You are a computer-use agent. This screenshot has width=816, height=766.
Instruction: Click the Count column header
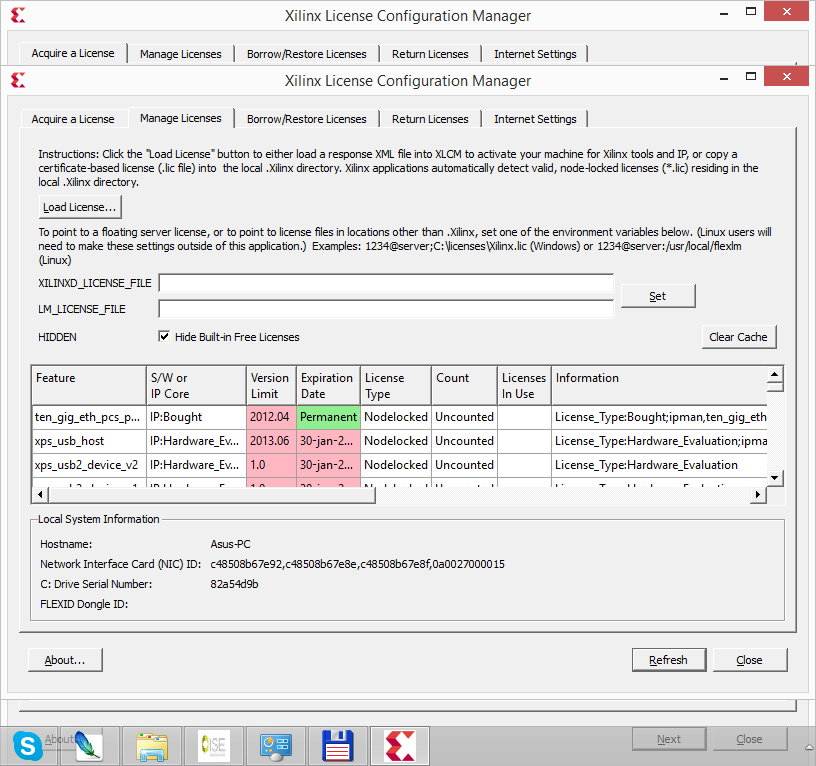pyautogui.click(x=464, y=386)
